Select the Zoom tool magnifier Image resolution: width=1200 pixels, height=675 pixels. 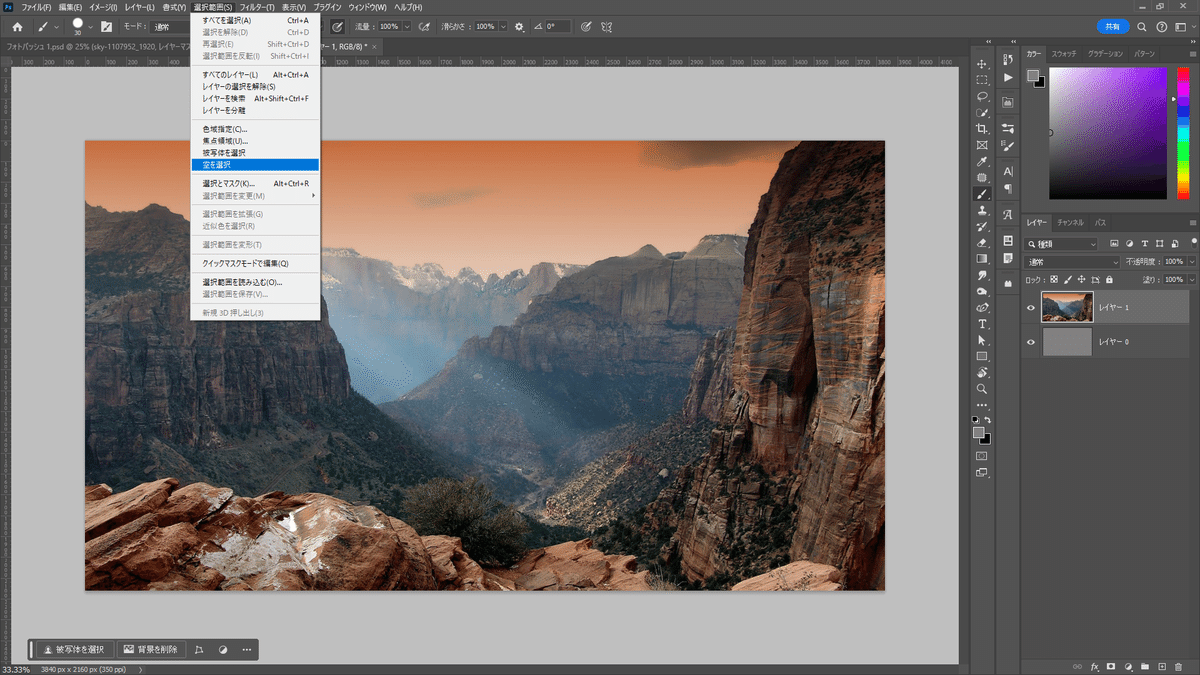[982, 388]
